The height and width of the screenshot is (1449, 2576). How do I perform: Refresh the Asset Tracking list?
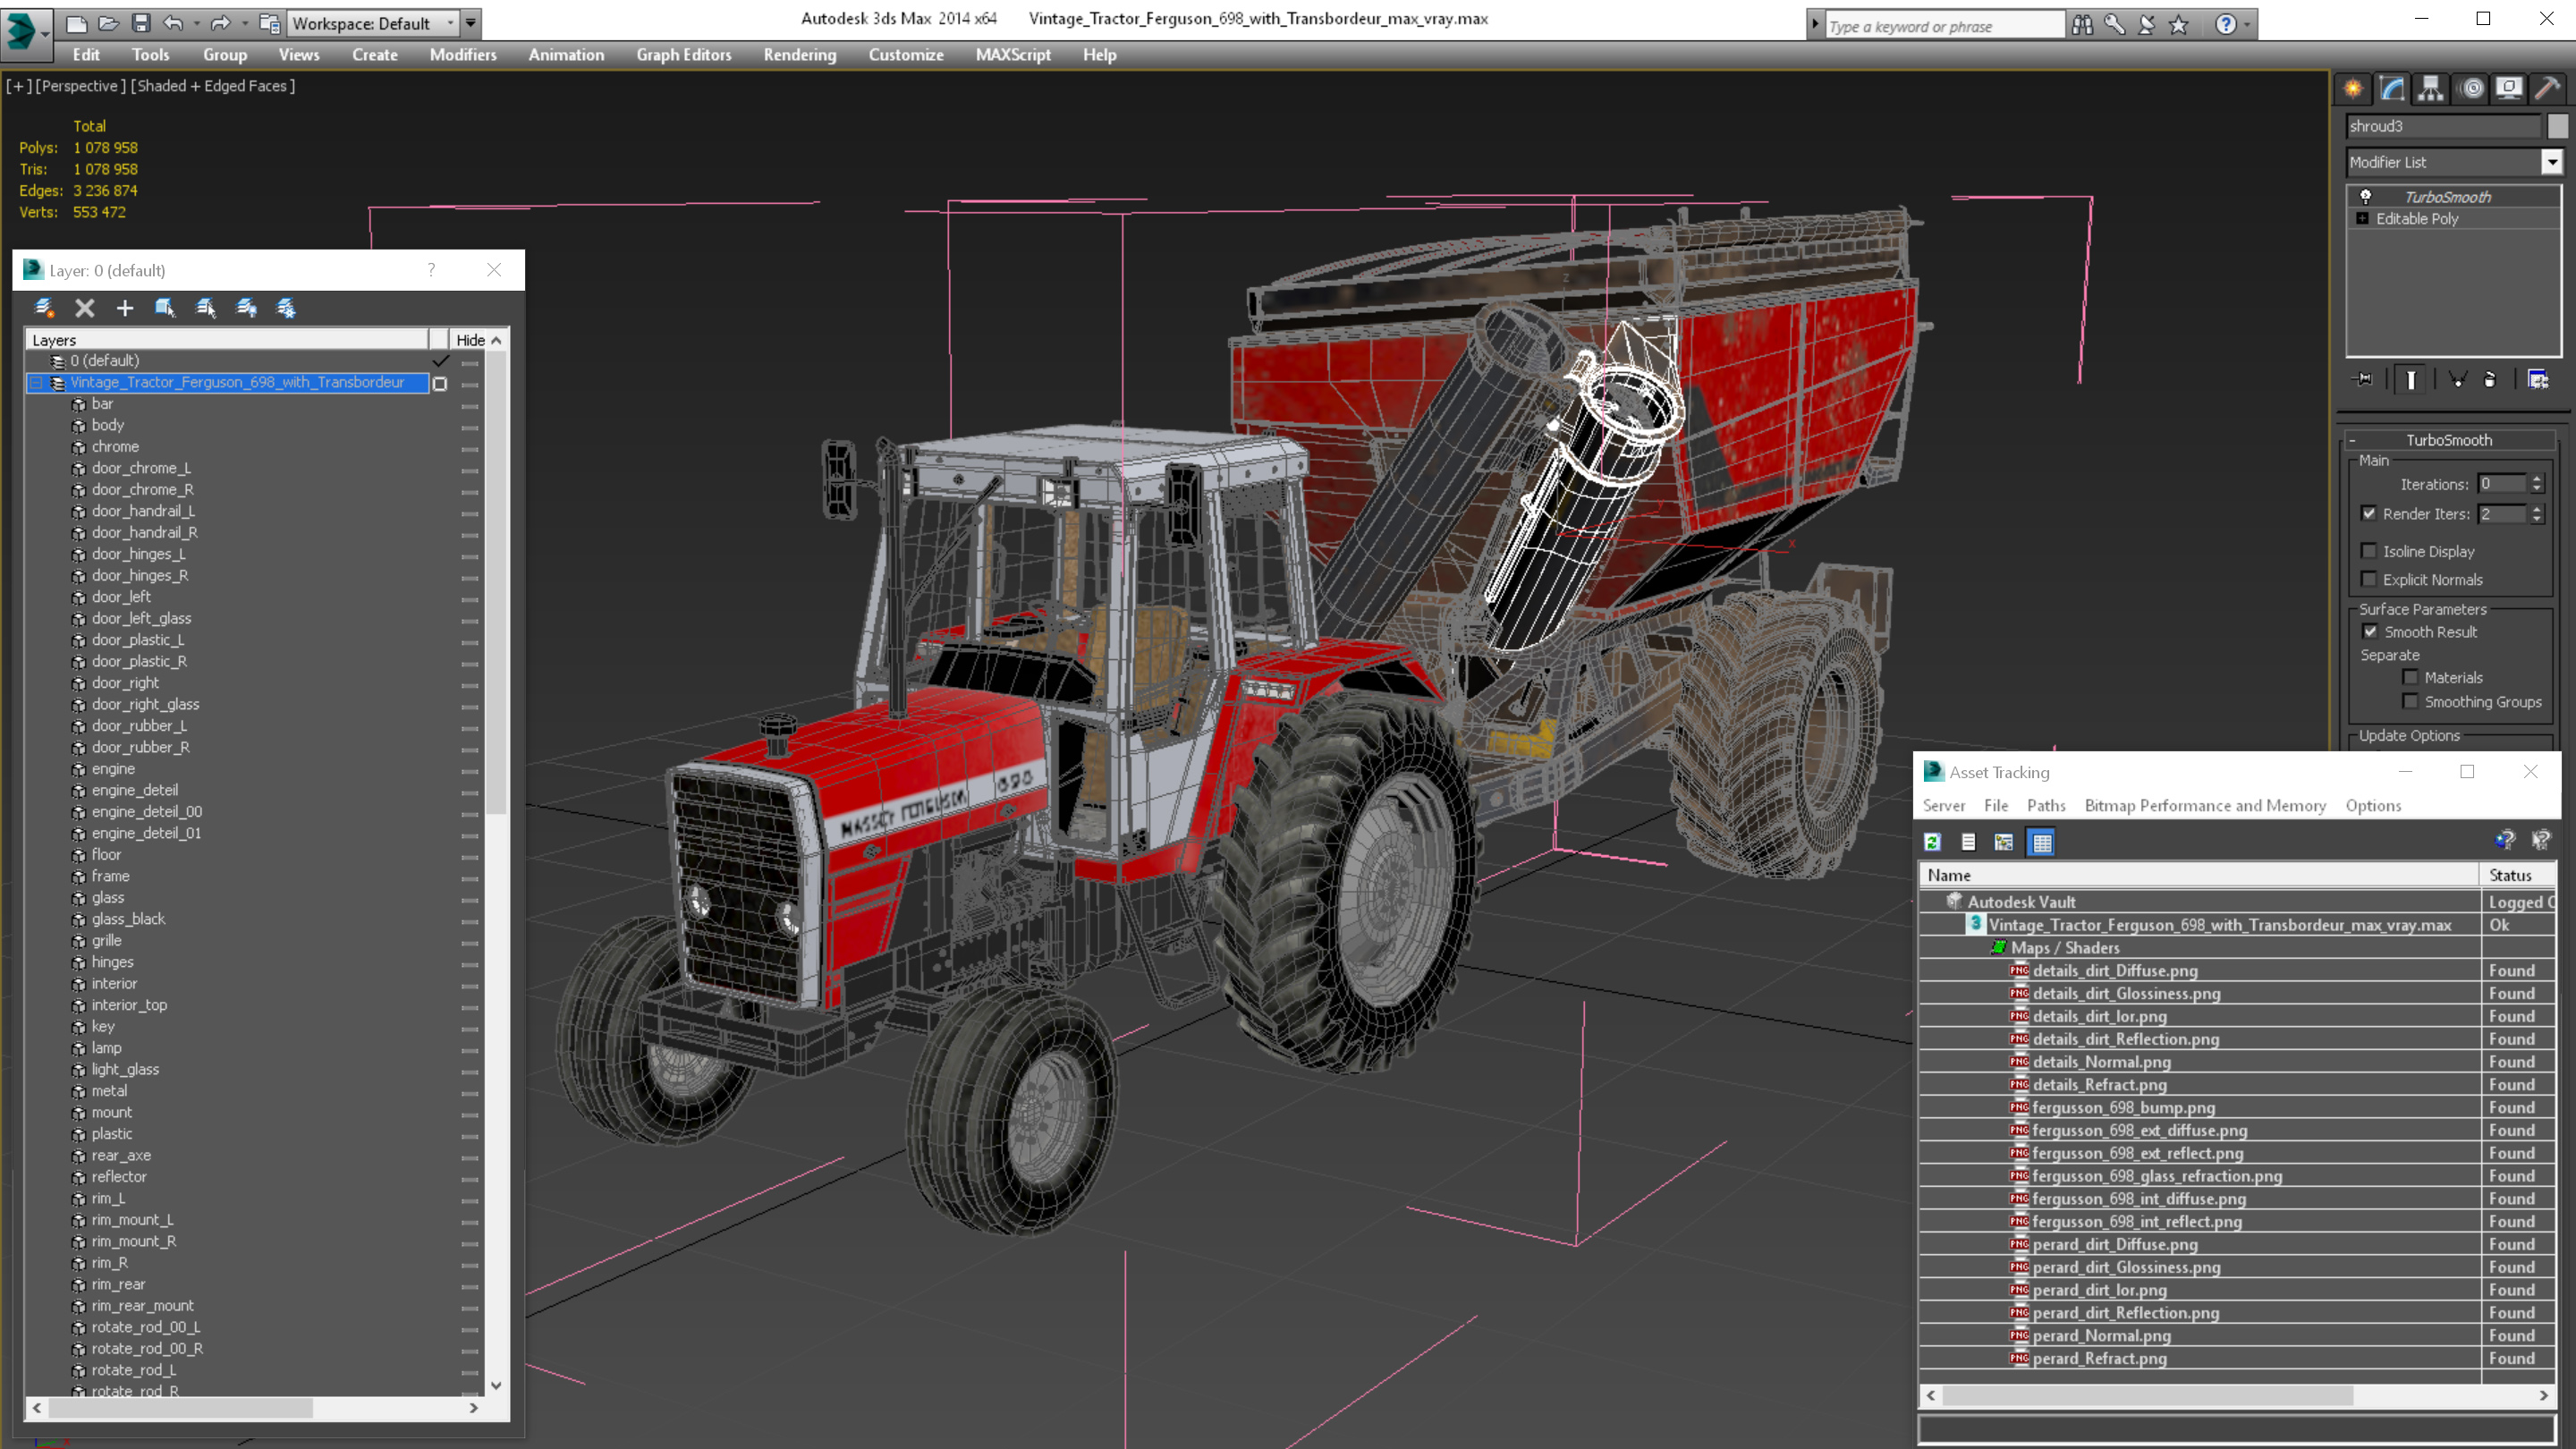1932,842
